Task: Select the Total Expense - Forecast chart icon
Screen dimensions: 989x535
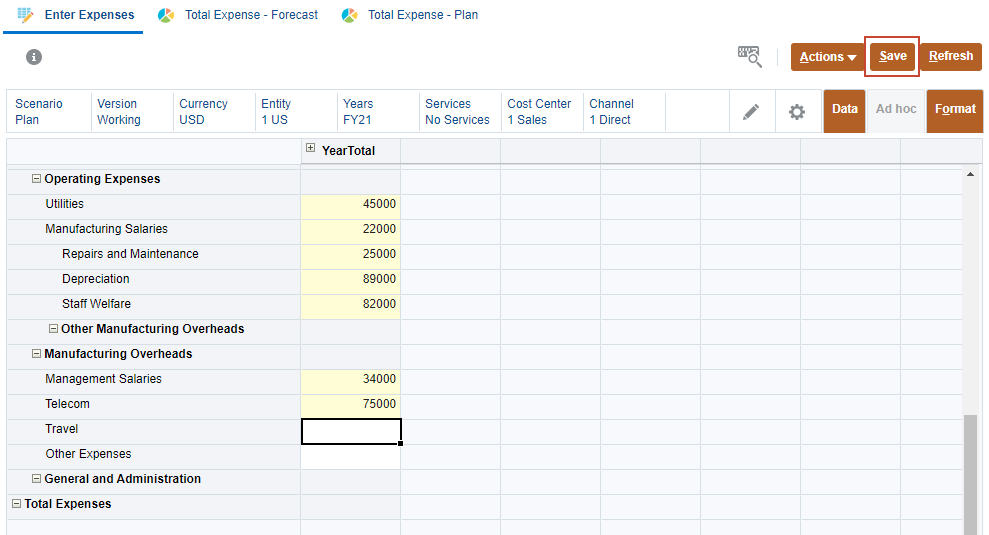Action: point(166,15)
